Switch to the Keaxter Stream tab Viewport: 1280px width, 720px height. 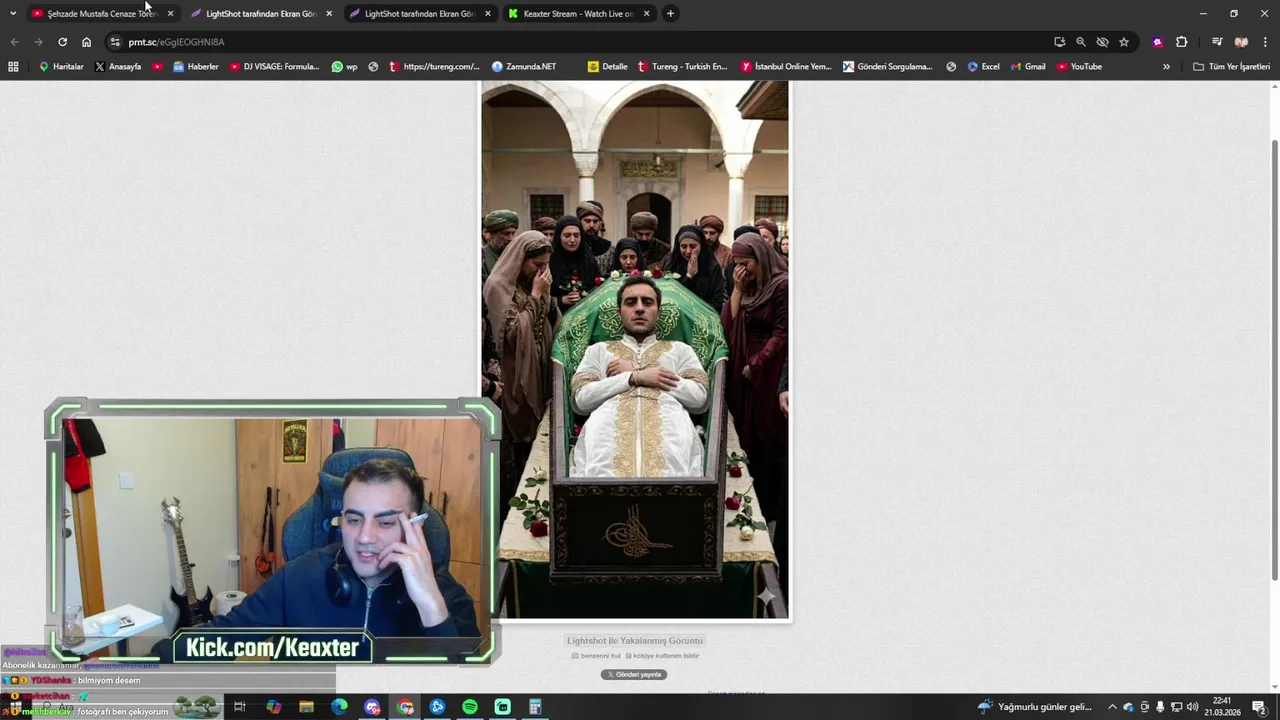(578, 14)
